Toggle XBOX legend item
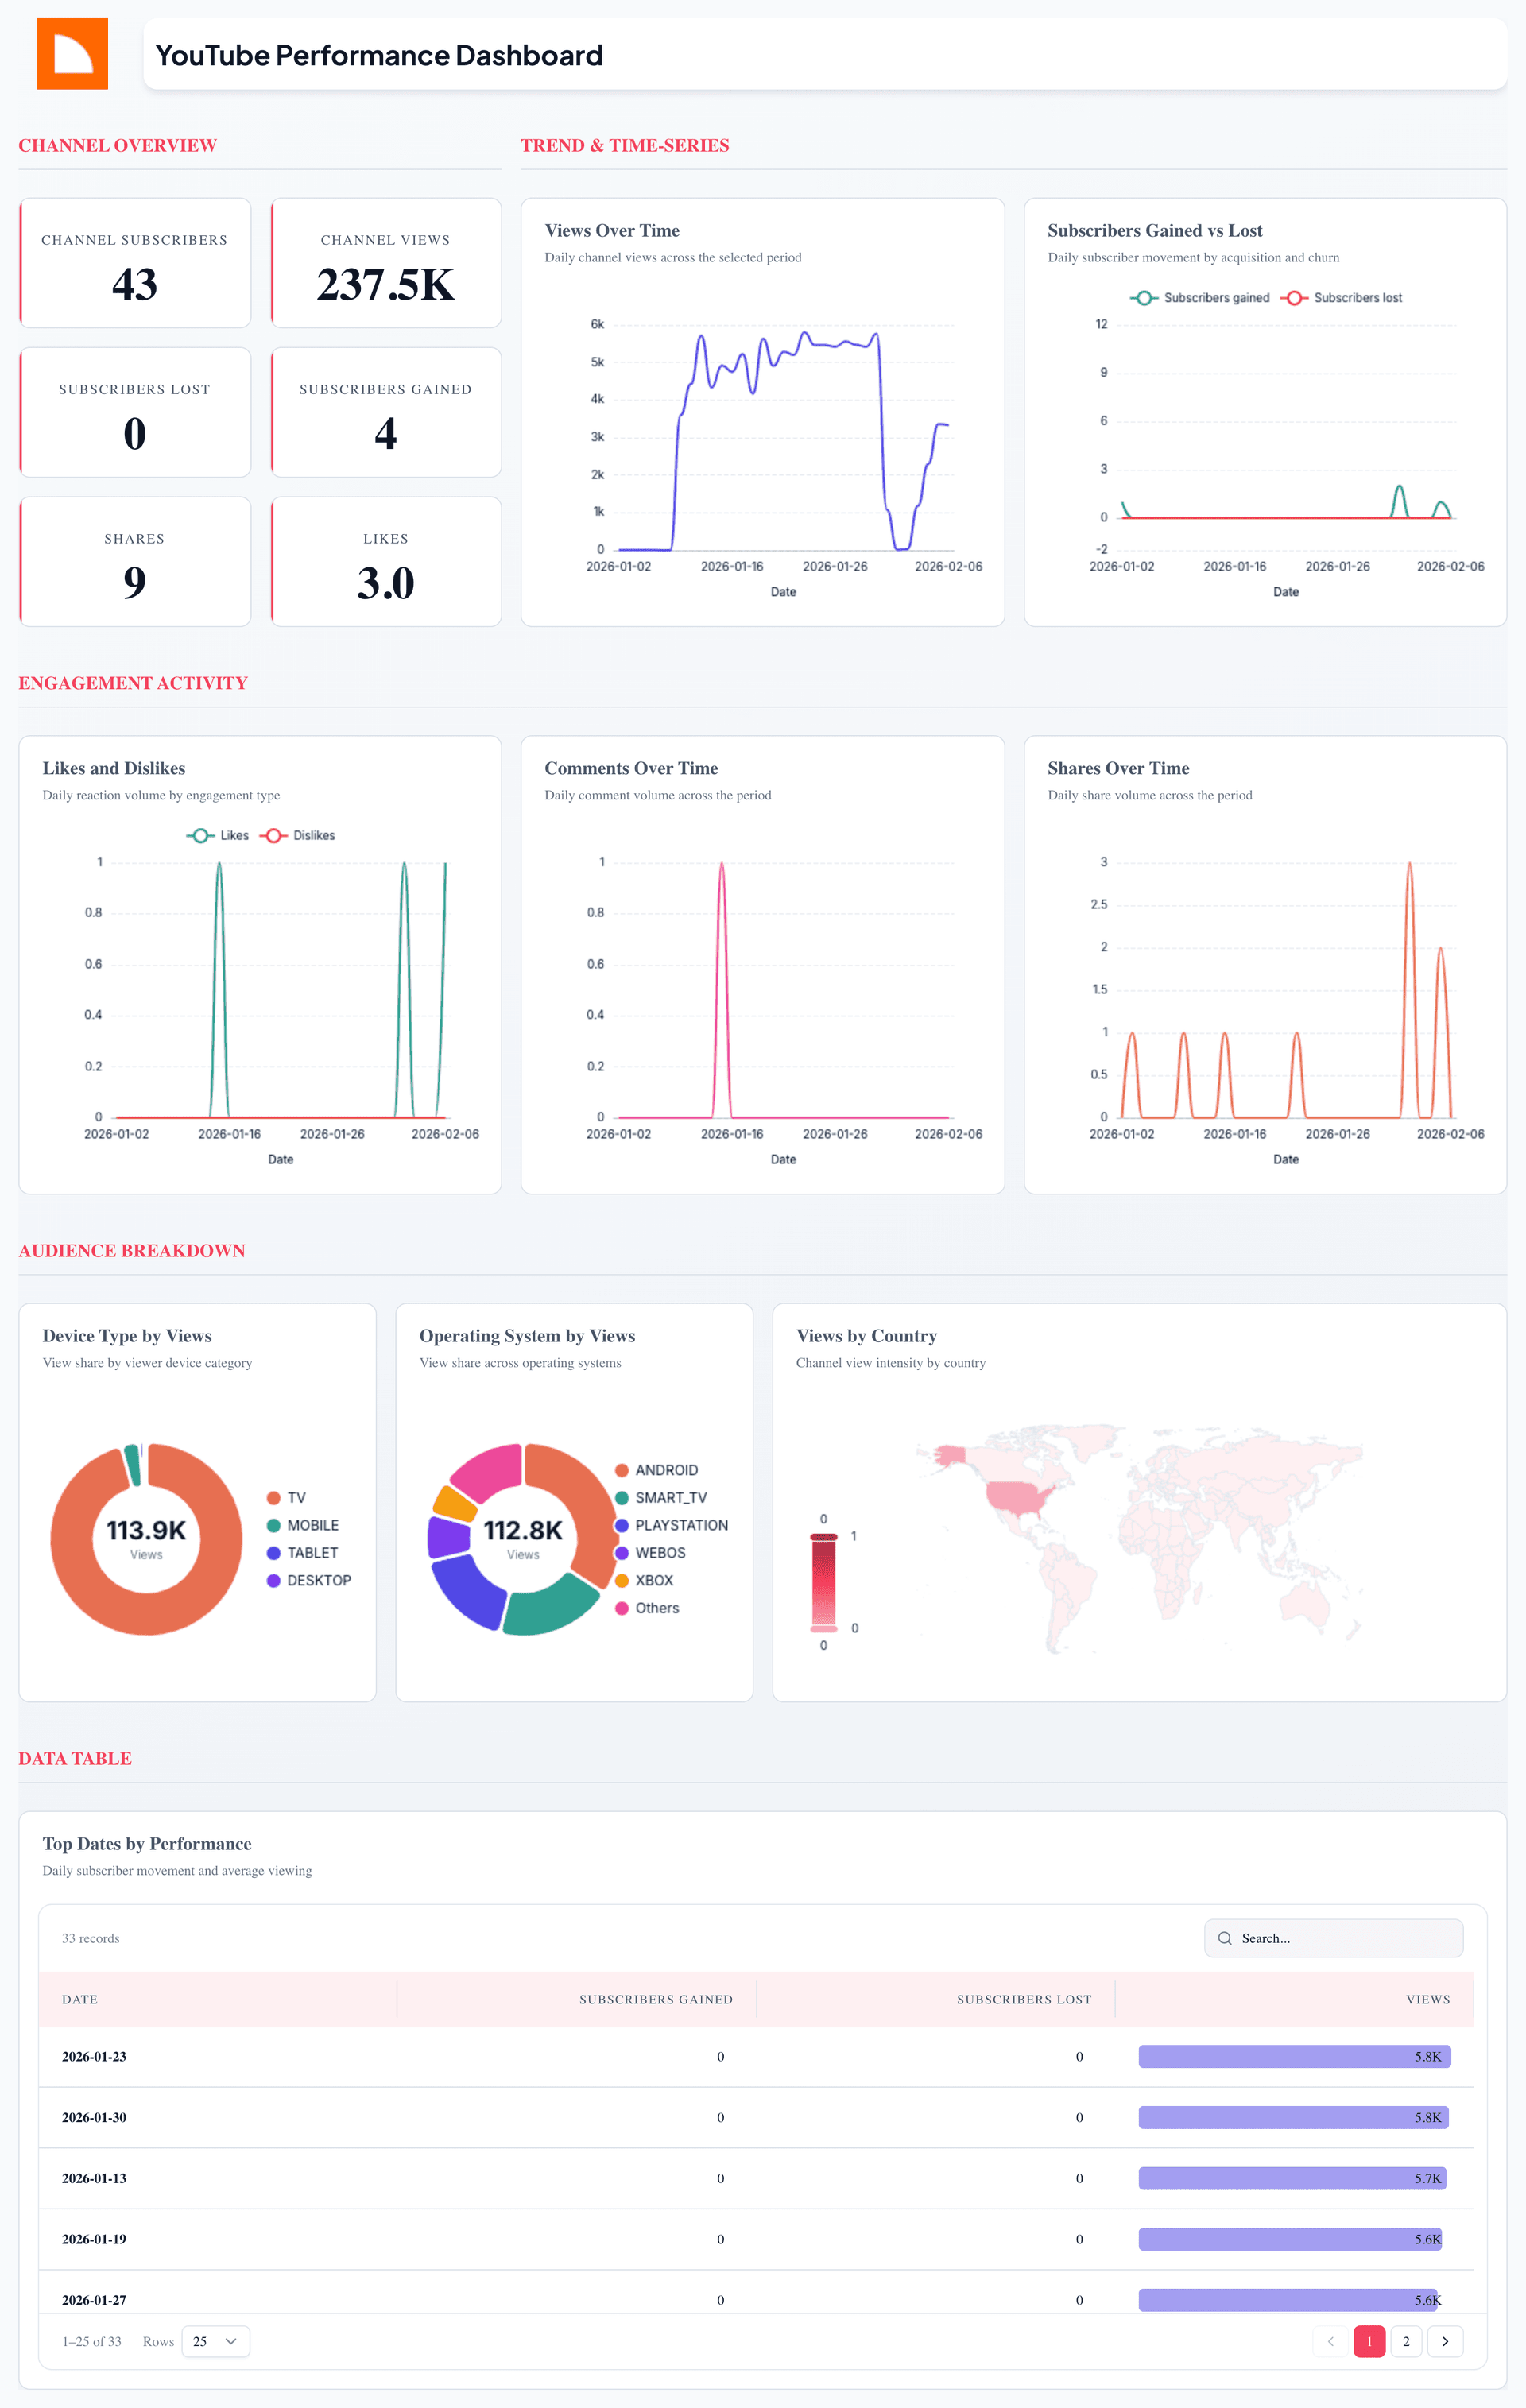The image size is (1526, 2408). (645, 1580)
